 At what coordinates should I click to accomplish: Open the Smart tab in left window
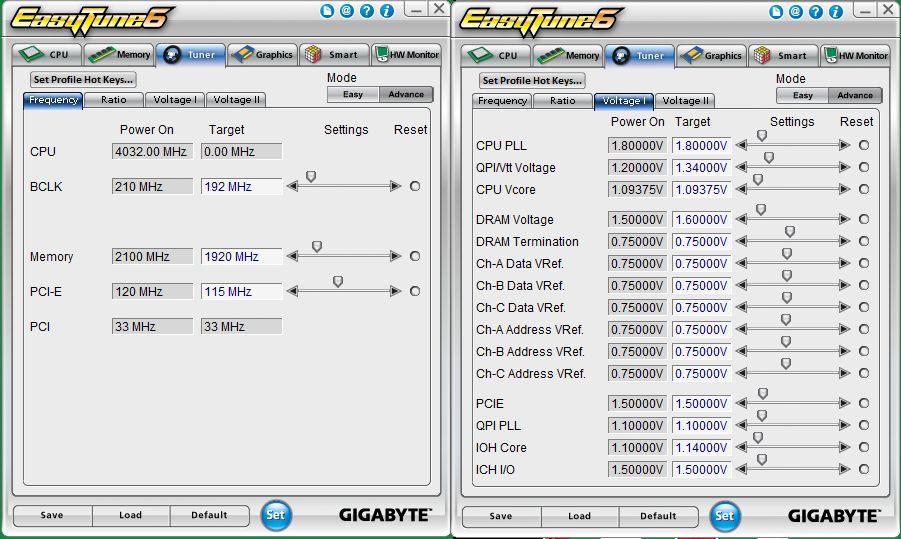tap(334, 55)
